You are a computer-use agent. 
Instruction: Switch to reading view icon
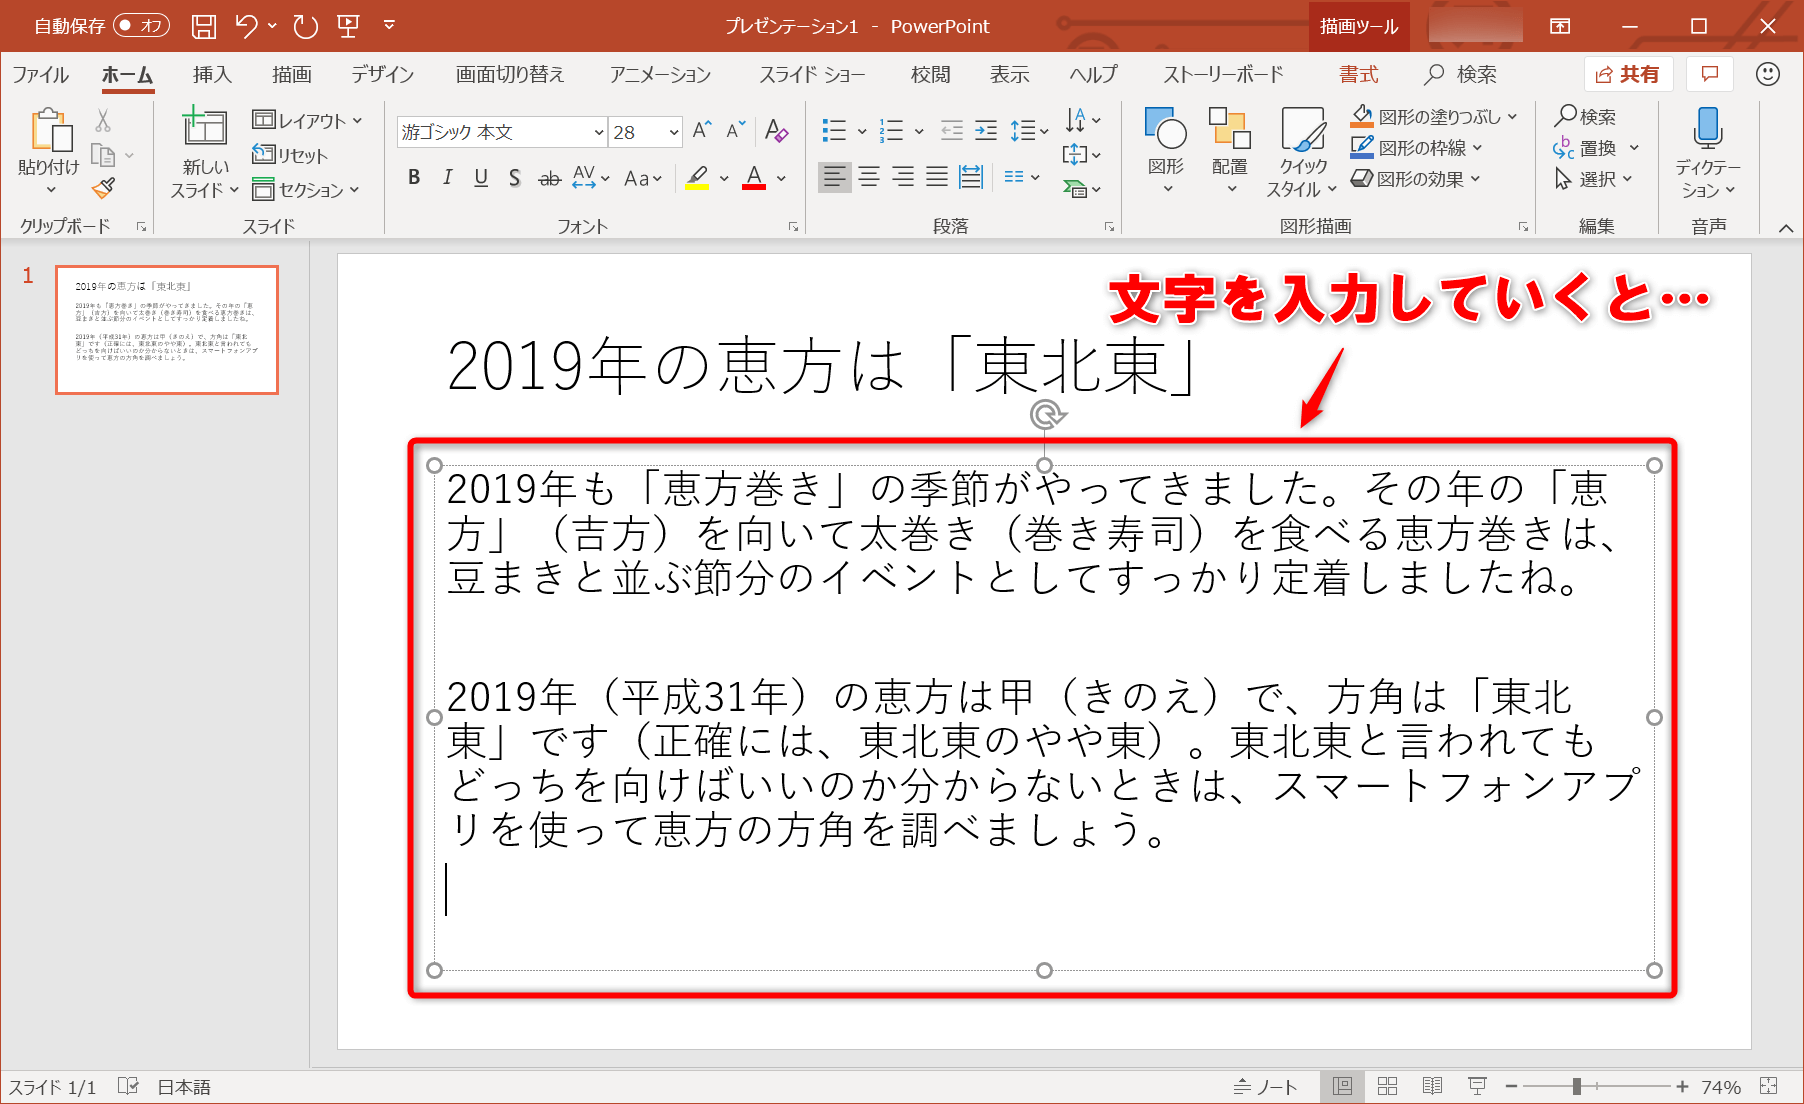[x=1432, y=1086]
